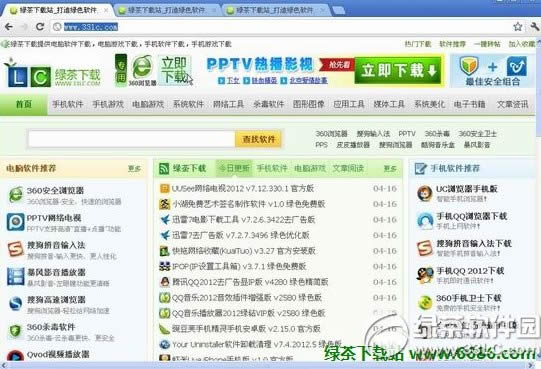
Task: Click the 酷狗音乐盒 hot keyword link
Action: click(x=437, y=145)
